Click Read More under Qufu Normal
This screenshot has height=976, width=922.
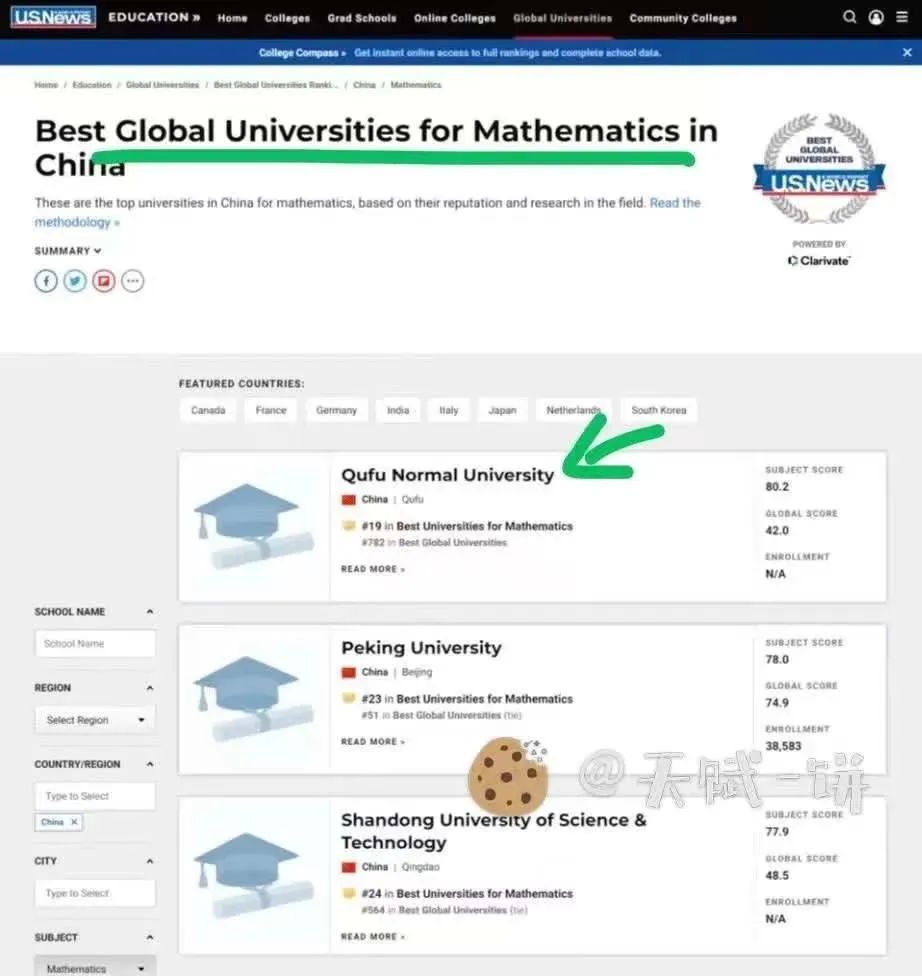[x=373, y=569]
